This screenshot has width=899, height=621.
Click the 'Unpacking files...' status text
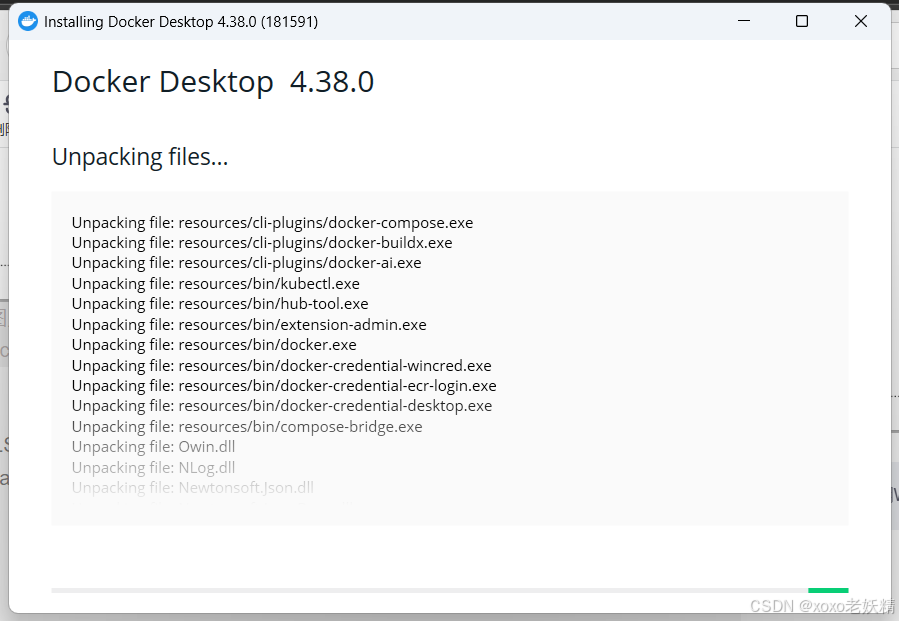[x=140, y=157]
